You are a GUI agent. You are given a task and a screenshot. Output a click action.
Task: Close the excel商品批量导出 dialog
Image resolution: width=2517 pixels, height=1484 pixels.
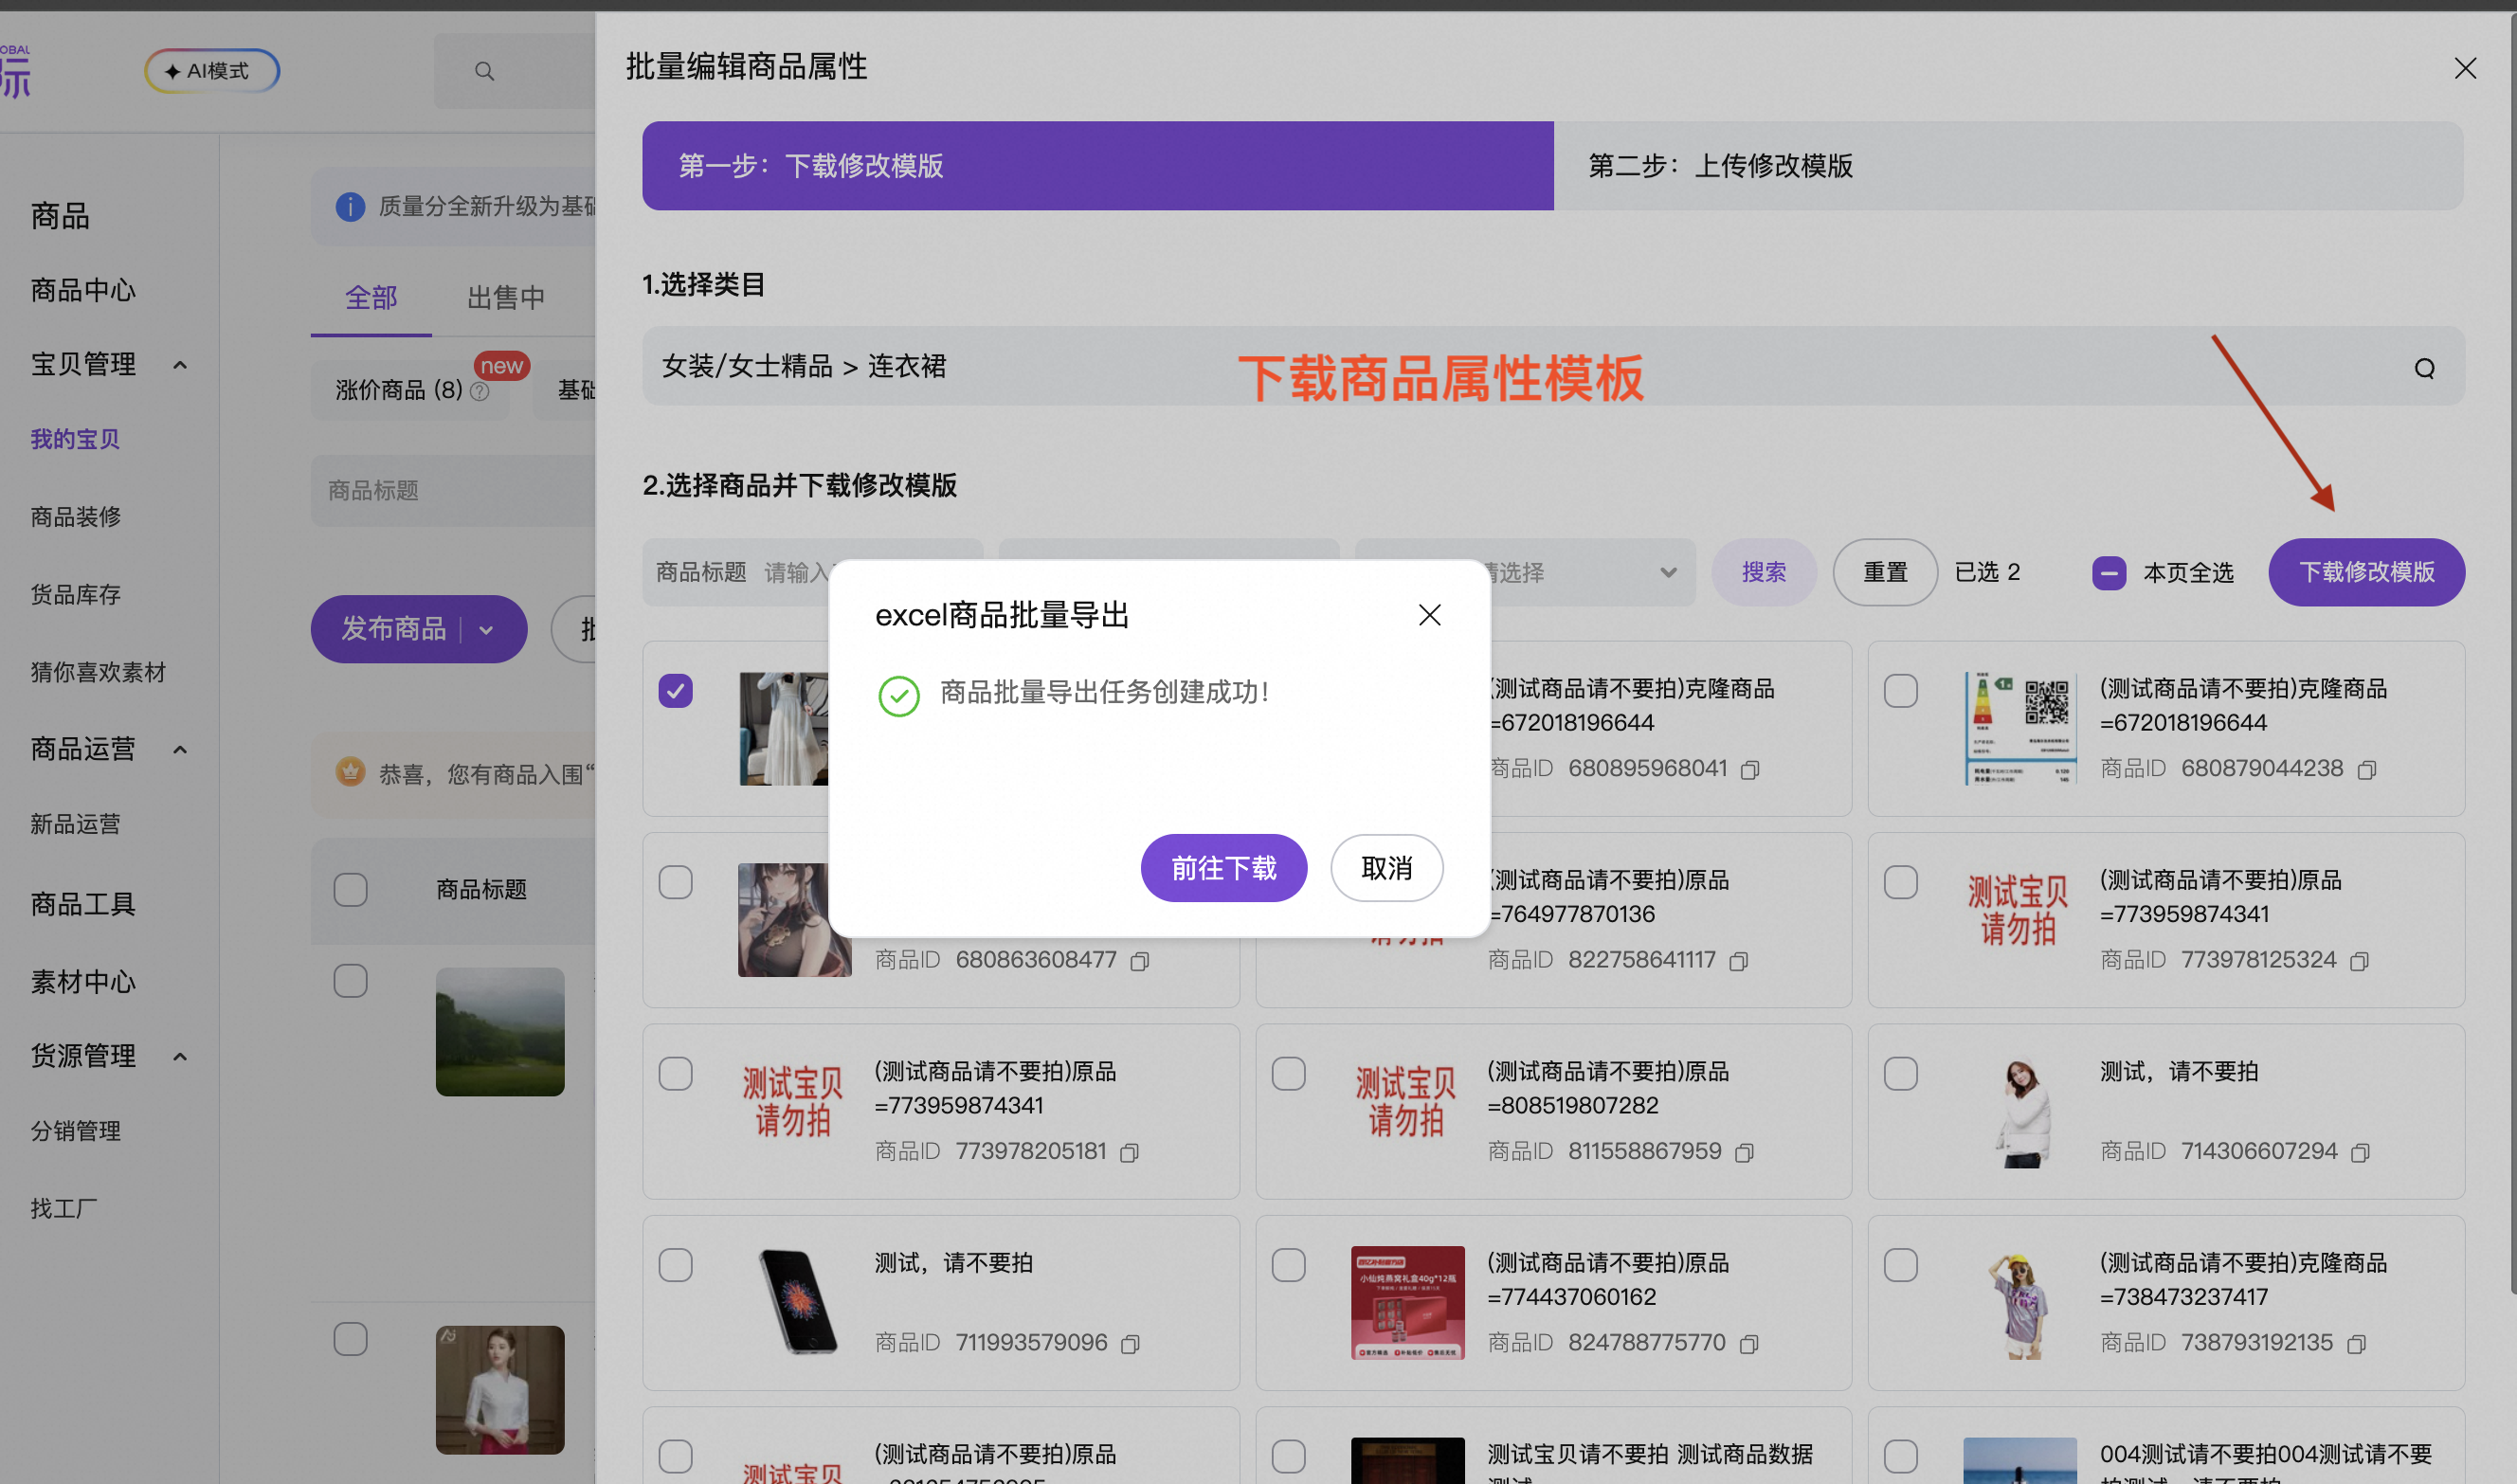point(1429,614)
